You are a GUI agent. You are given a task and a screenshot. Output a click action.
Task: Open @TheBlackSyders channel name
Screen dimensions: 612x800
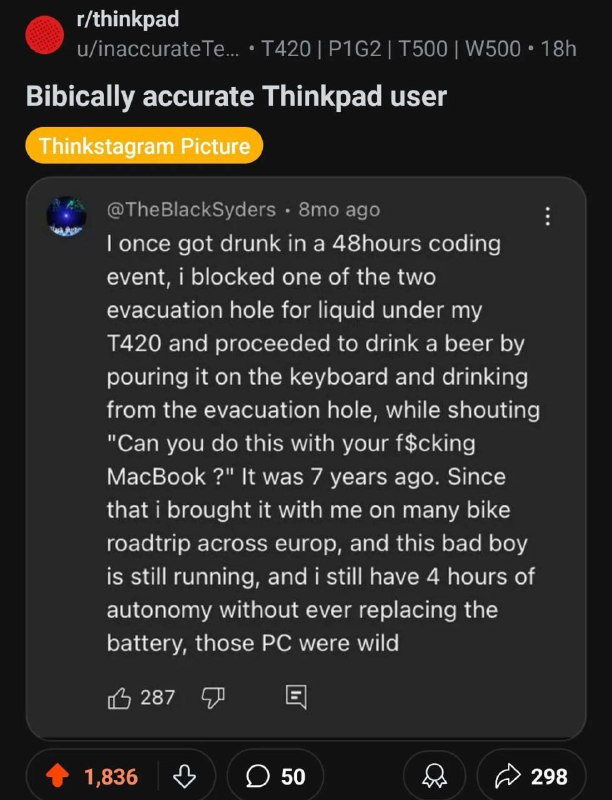coord(191,209)
